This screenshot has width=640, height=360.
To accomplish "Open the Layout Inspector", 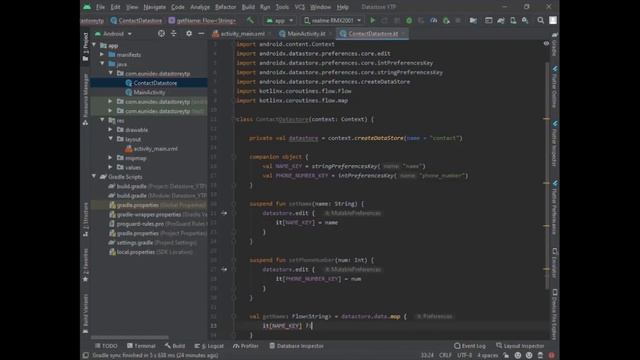I will pyautogui.click(x=520, y=346).
